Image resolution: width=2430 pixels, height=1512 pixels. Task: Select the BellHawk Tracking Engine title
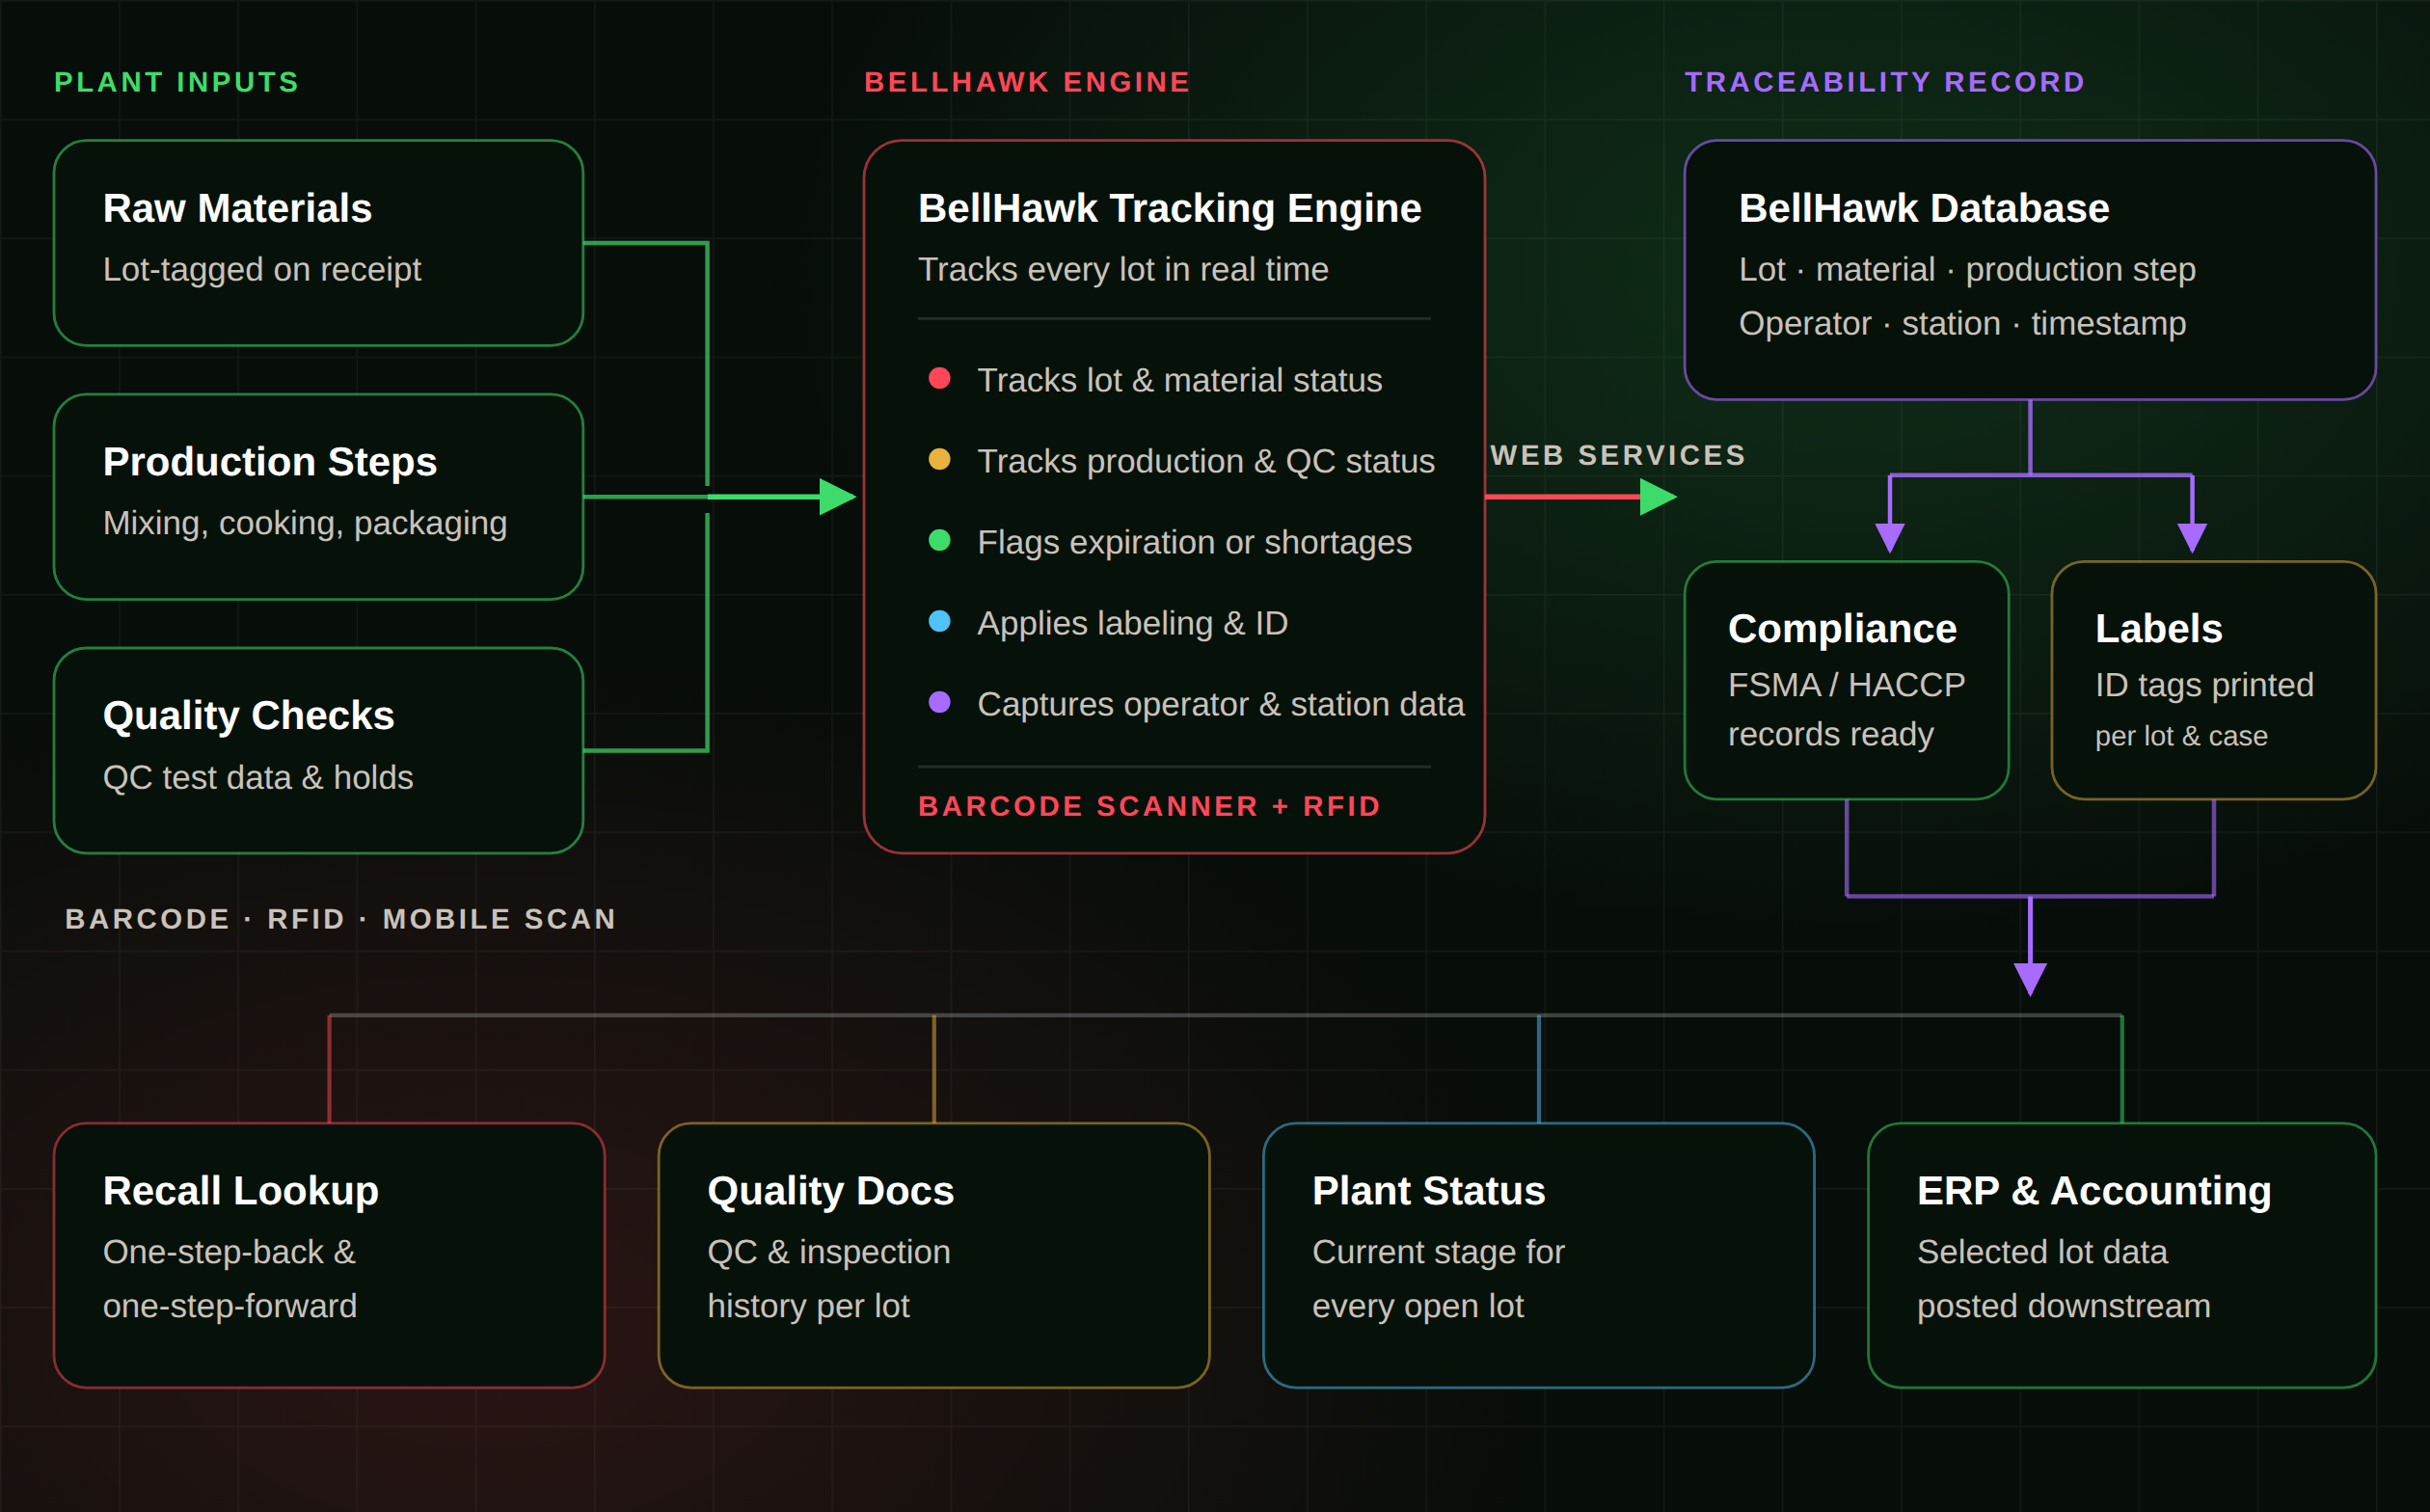1169,208
